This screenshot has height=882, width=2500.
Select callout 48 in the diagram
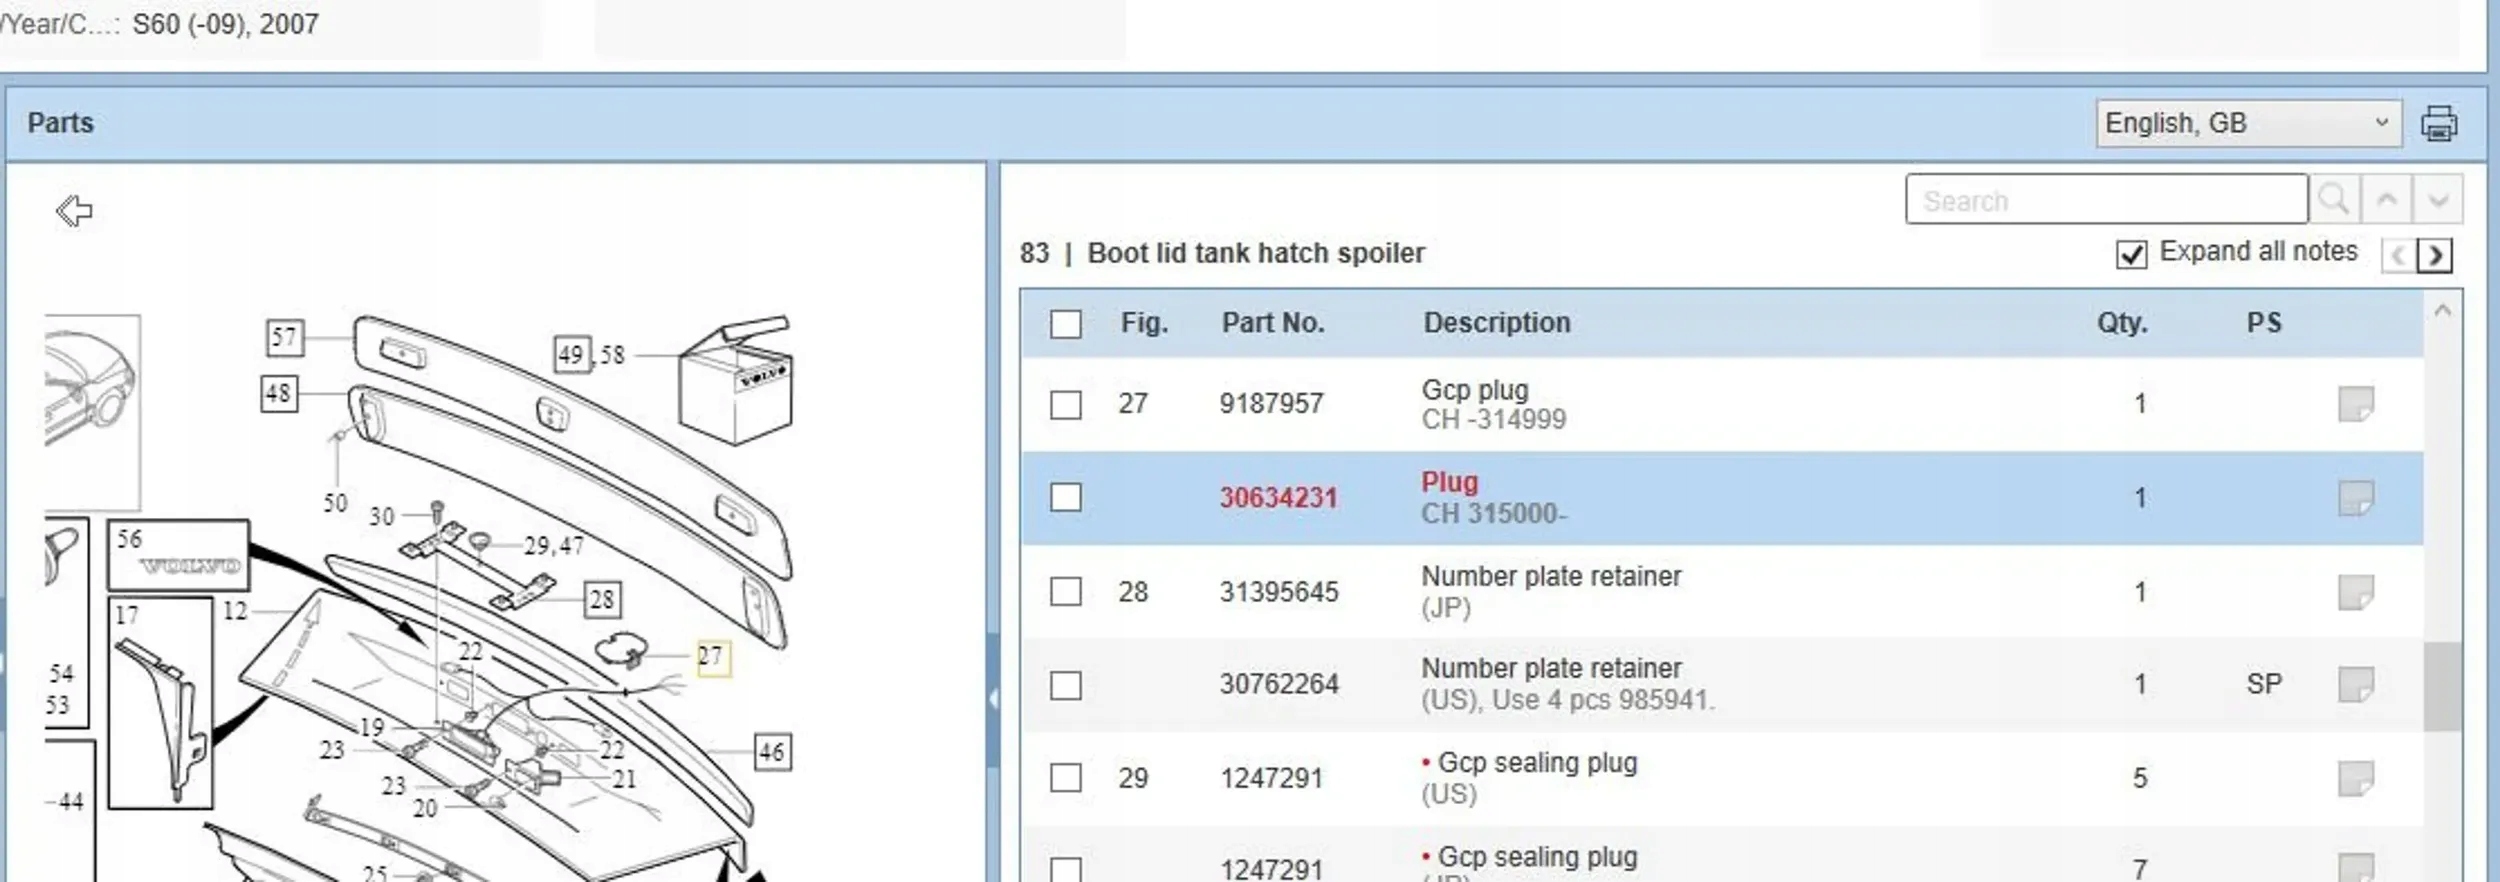pyautogui.click(x=279, y=394)
